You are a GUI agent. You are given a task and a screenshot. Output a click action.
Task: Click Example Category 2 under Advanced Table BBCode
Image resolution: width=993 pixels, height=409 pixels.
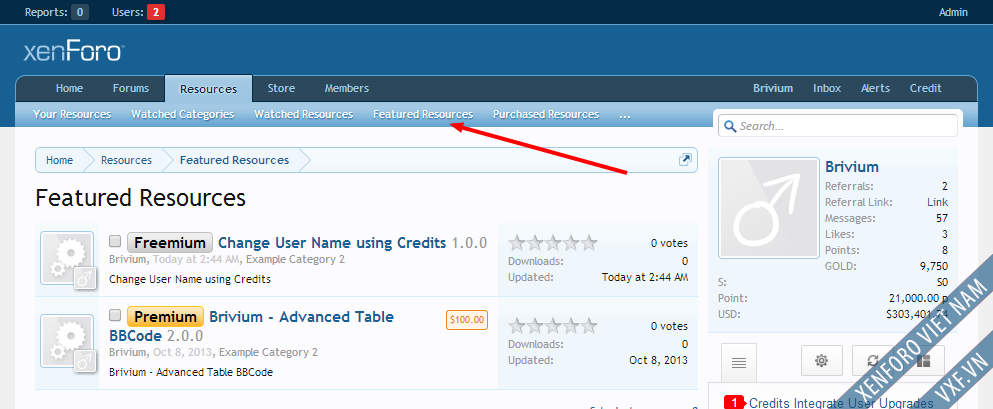269,352
